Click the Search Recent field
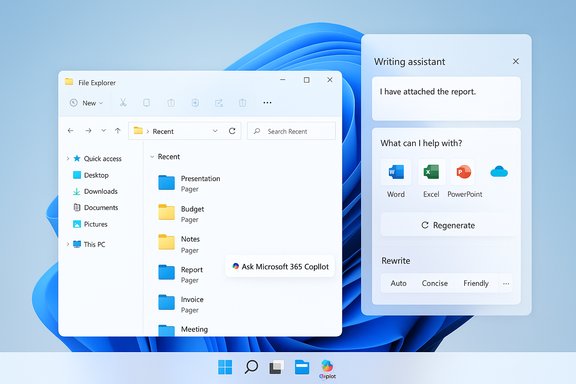 click(291, 131)
